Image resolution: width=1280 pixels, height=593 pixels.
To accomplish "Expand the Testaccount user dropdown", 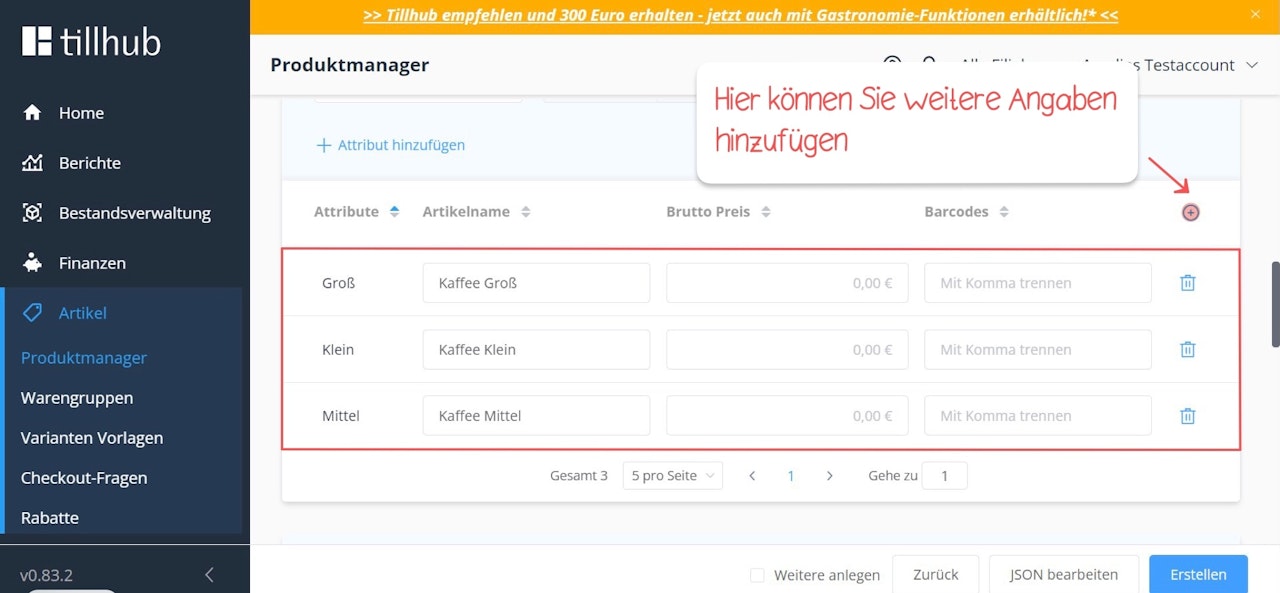I will click(x=1252, y=65).
